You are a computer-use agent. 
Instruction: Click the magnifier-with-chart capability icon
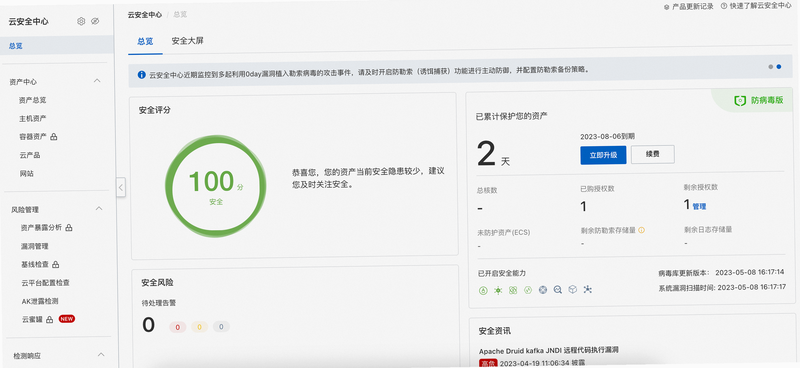(x=558, y=290)
